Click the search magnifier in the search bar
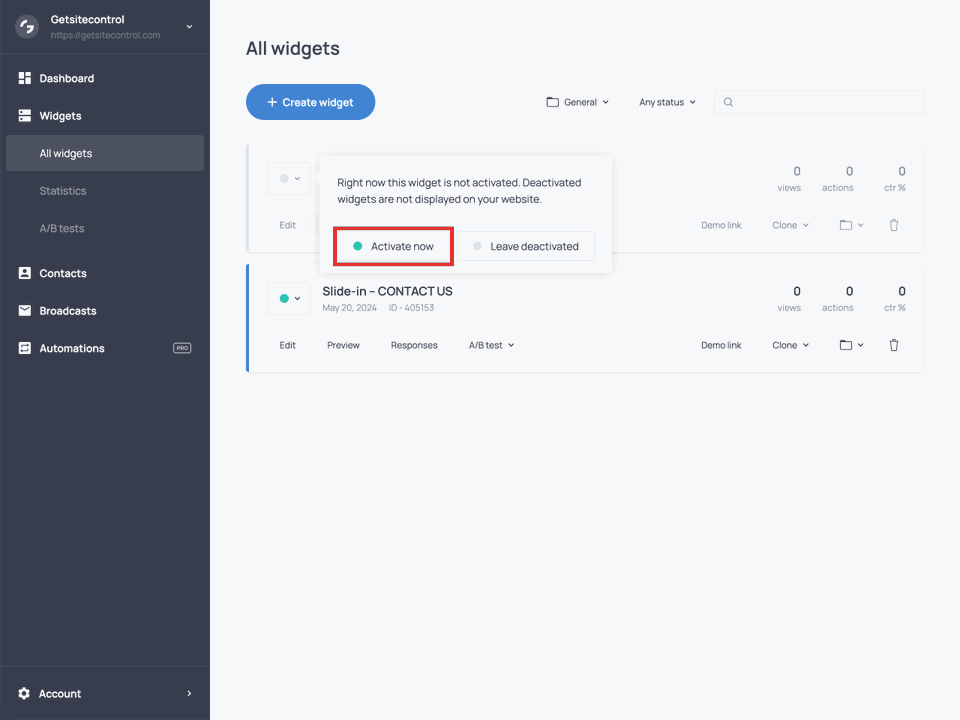Image resolution: width=960 pixels, height=720 pixels. (729, 101)
